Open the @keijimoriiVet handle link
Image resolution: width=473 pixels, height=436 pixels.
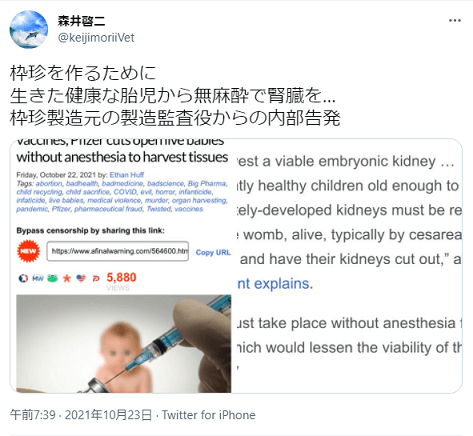point(96,38)
